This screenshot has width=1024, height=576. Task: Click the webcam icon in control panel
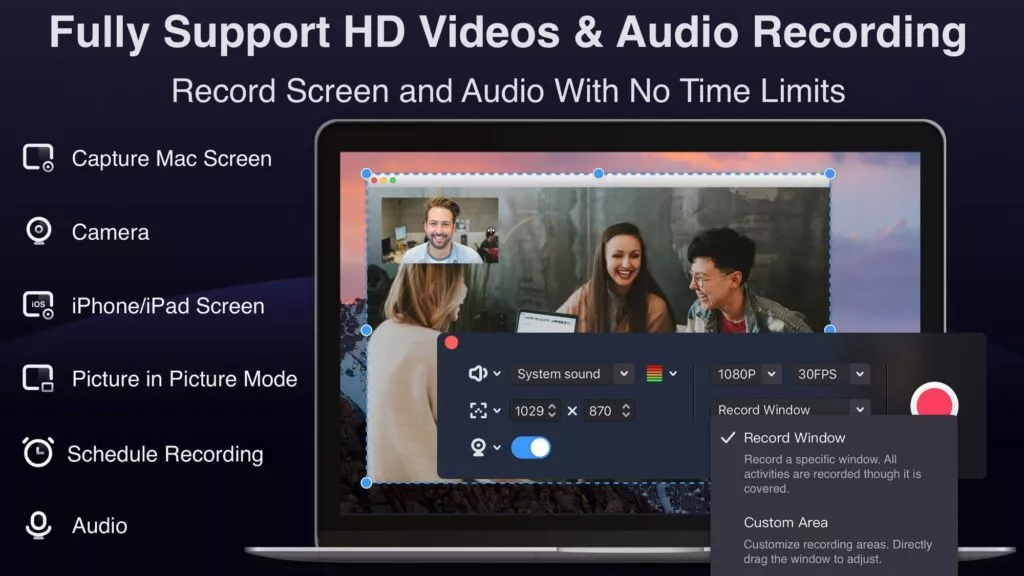[478, 447]
